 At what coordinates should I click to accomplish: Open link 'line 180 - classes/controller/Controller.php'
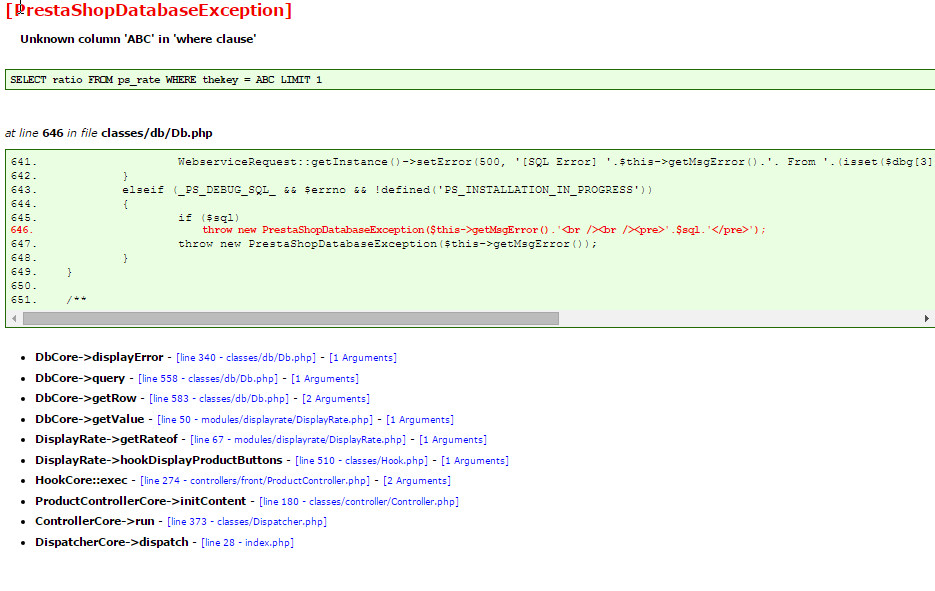(359, 502)
